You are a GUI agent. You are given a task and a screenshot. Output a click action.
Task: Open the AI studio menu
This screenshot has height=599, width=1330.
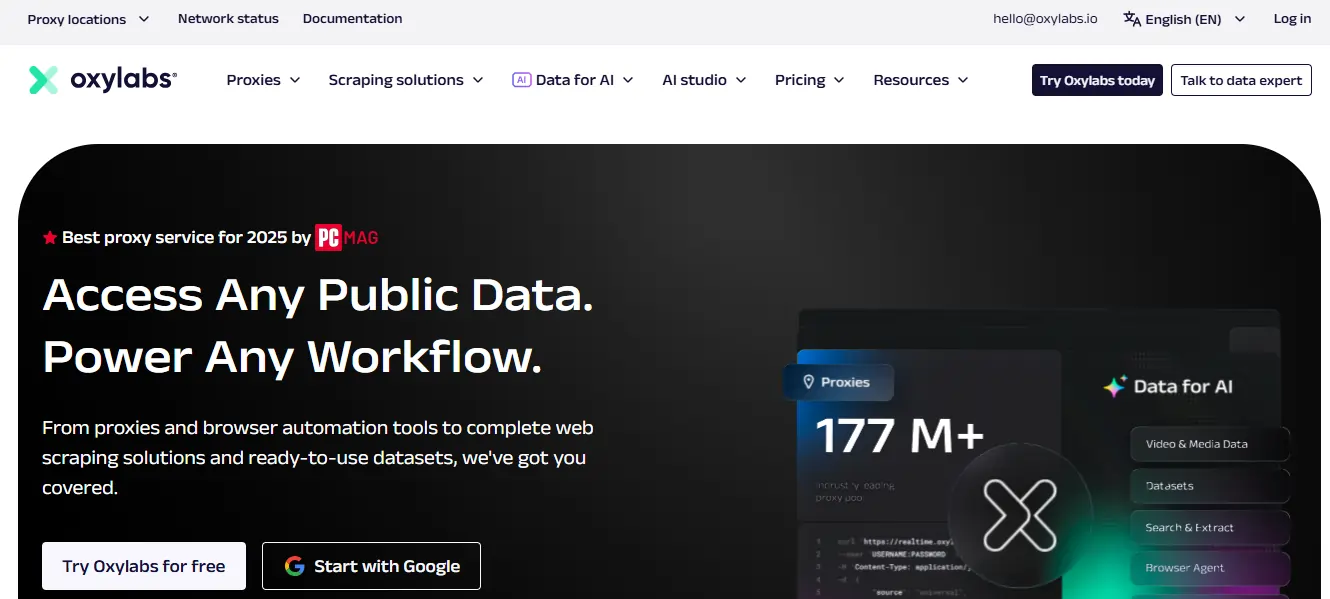tap(704, 80)
